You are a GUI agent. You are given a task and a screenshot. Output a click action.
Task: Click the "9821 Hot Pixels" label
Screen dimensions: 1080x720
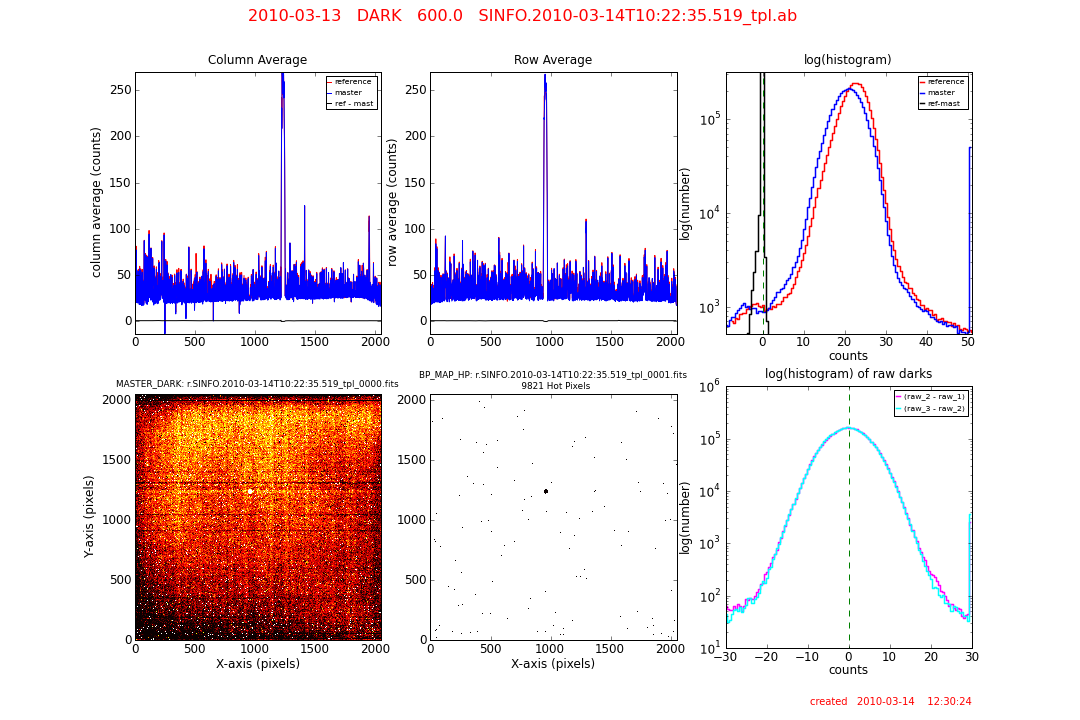553,386
